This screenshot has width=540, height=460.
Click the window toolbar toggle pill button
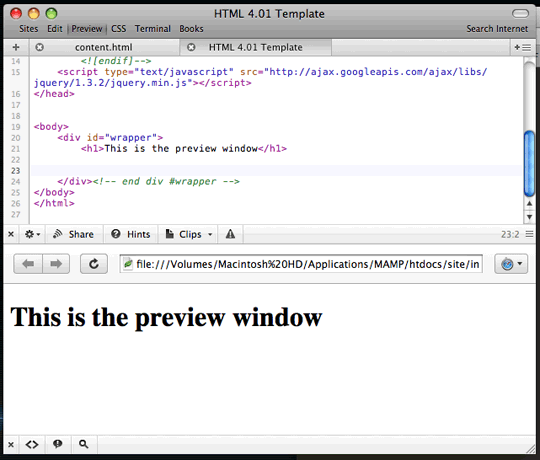pyautogui.click(x=520, y=13)
